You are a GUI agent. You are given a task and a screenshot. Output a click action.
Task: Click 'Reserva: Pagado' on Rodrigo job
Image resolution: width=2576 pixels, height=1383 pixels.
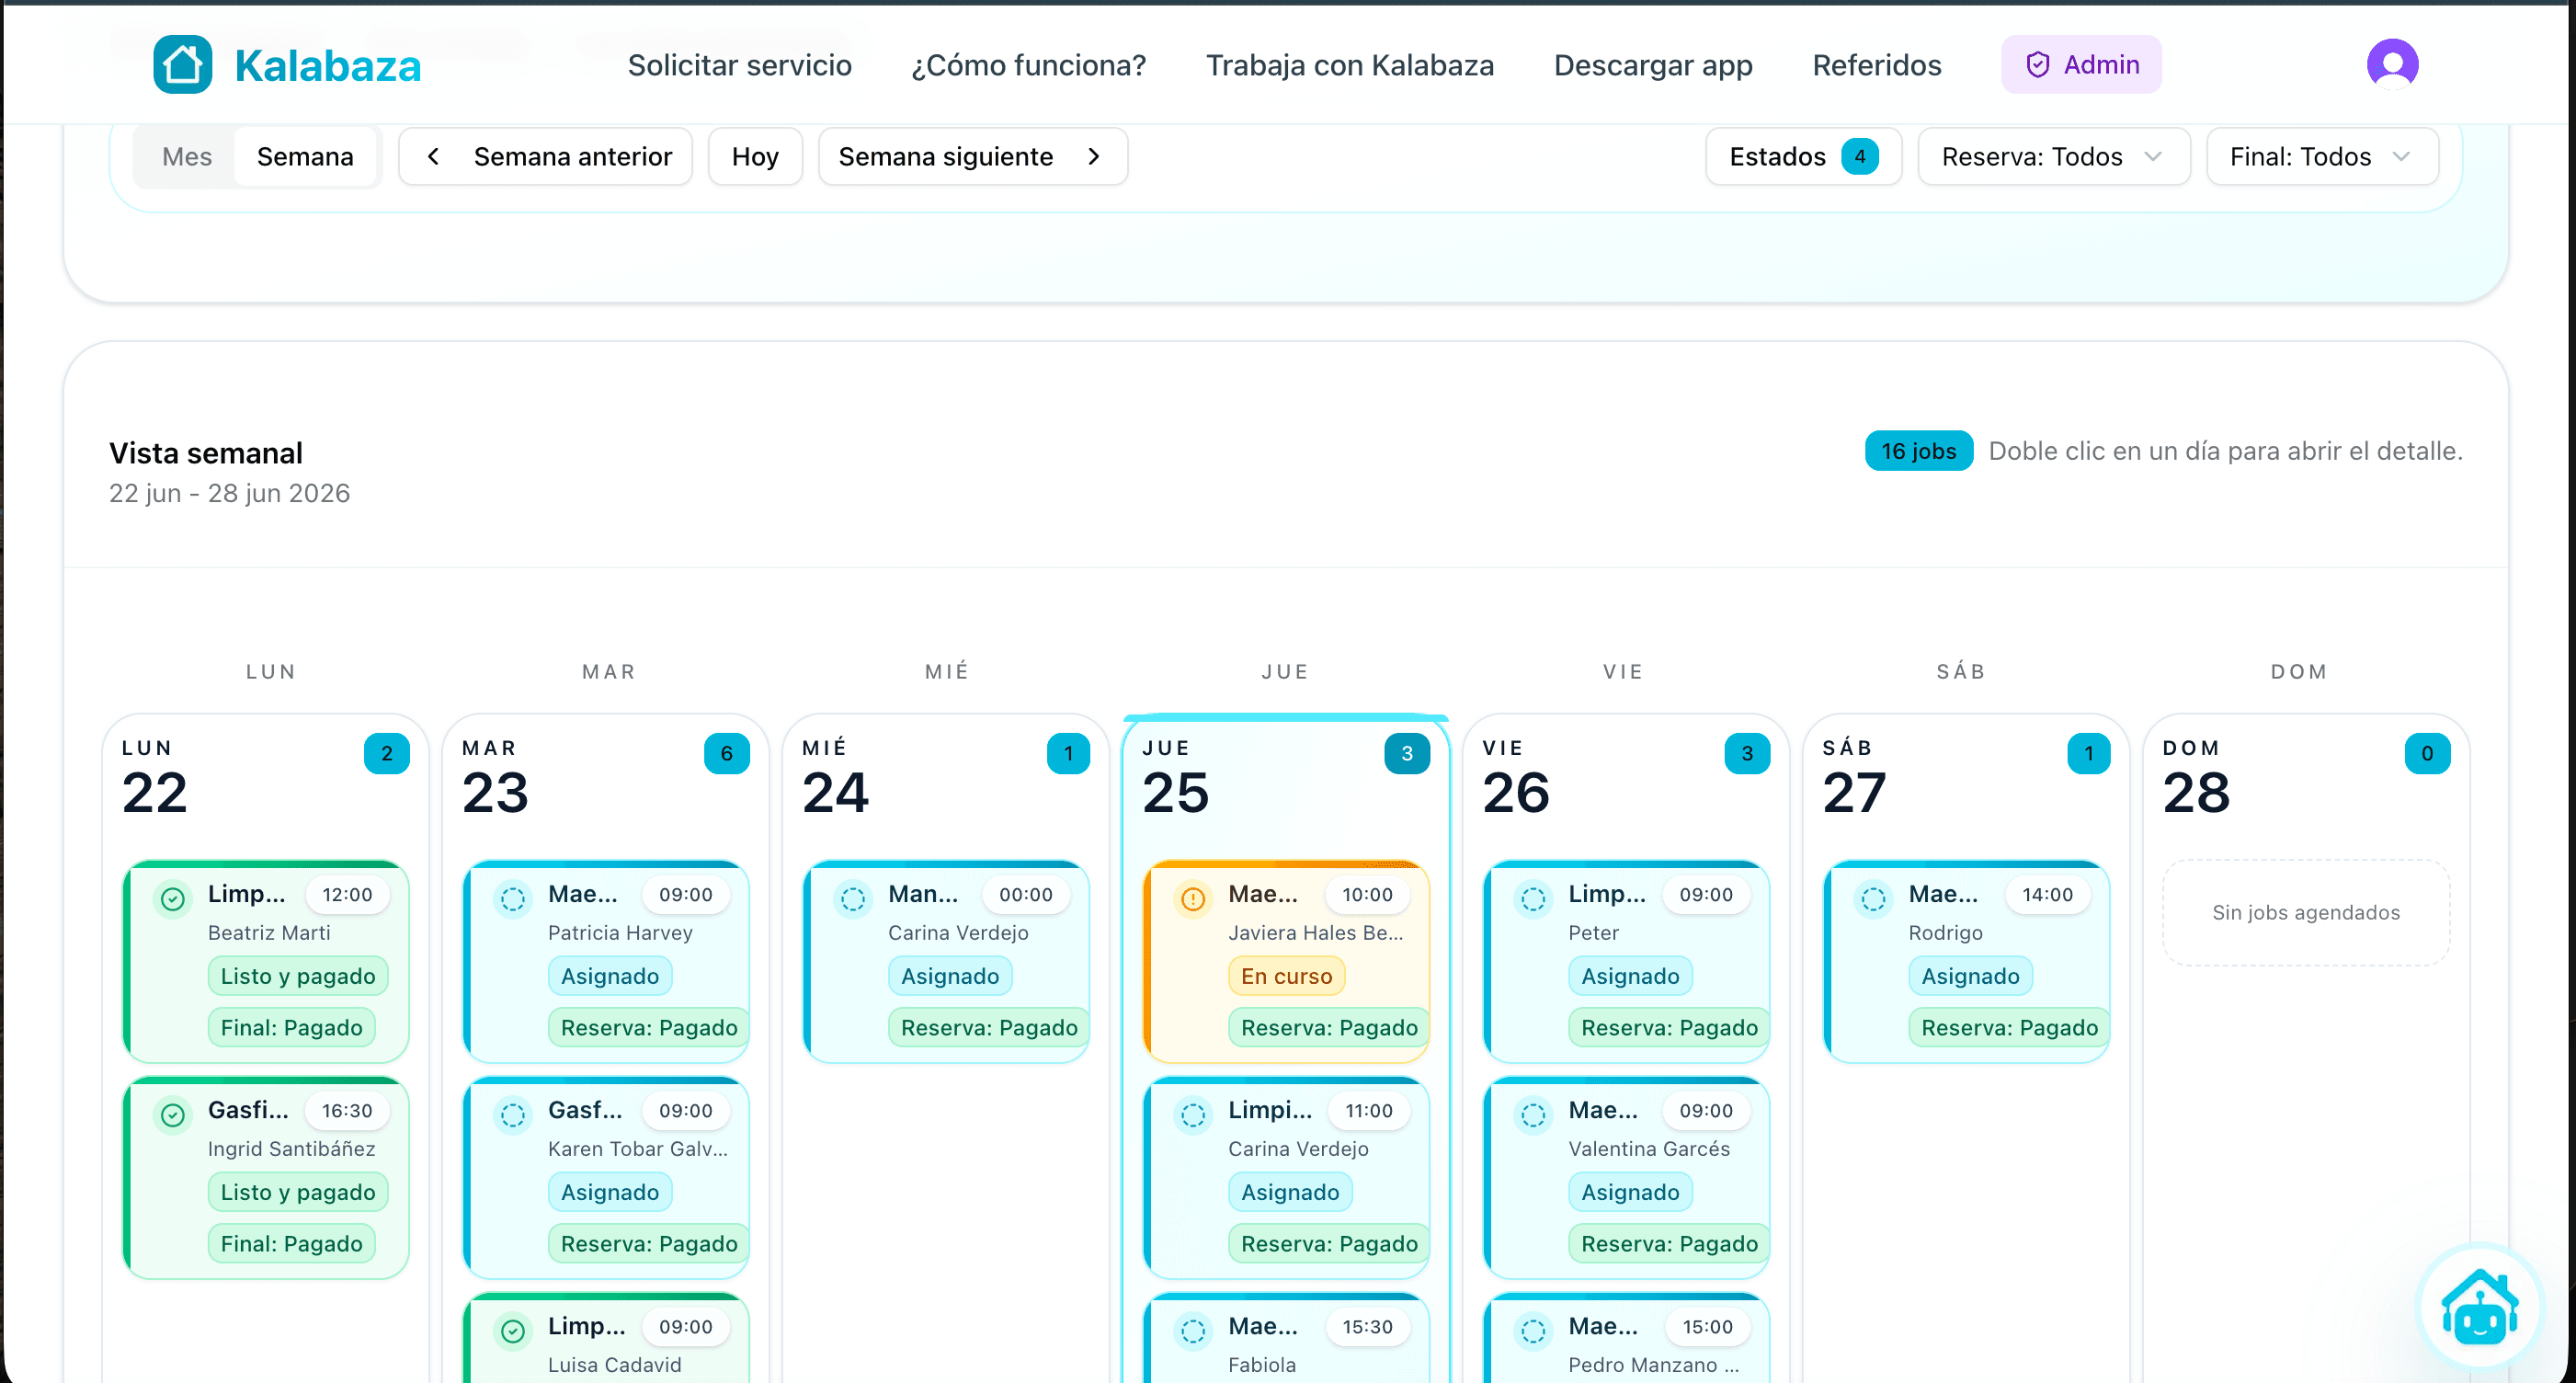click(2009, 1028)
